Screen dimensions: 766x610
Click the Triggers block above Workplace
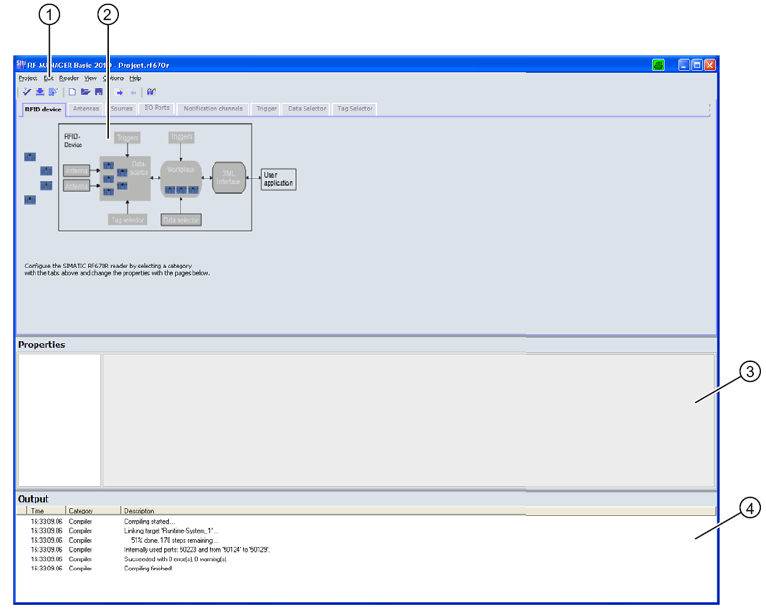coord(182,137)
